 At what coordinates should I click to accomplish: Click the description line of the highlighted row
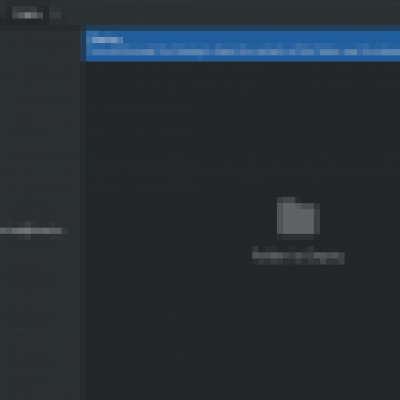pos(246,52)
